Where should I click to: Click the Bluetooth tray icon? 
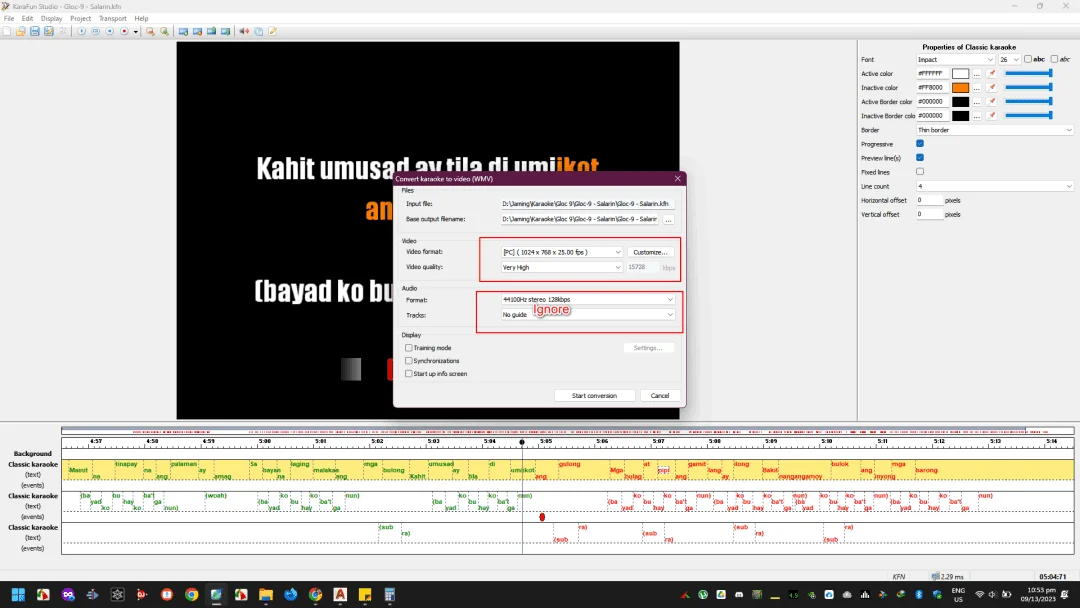tap(919, 594)
